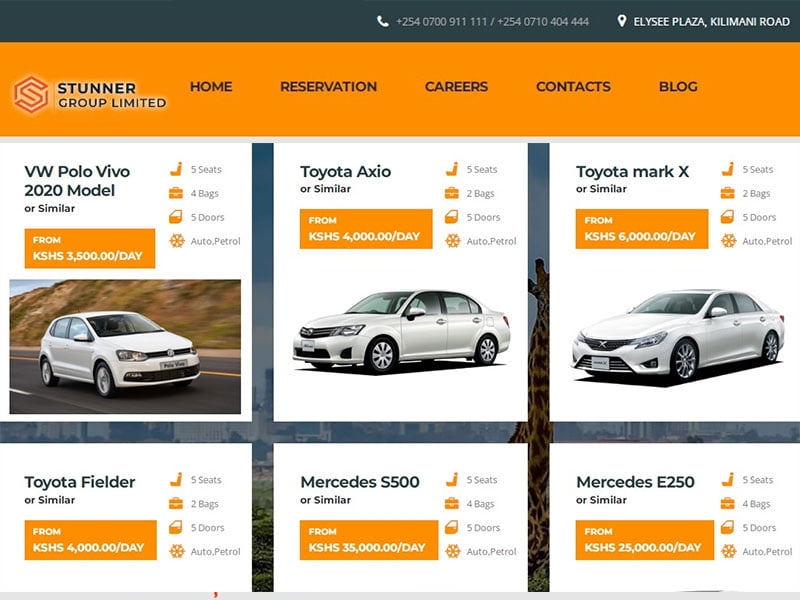Click the Stunner Group Limited logo
The image size is (800, 600).
click(90, 94)
